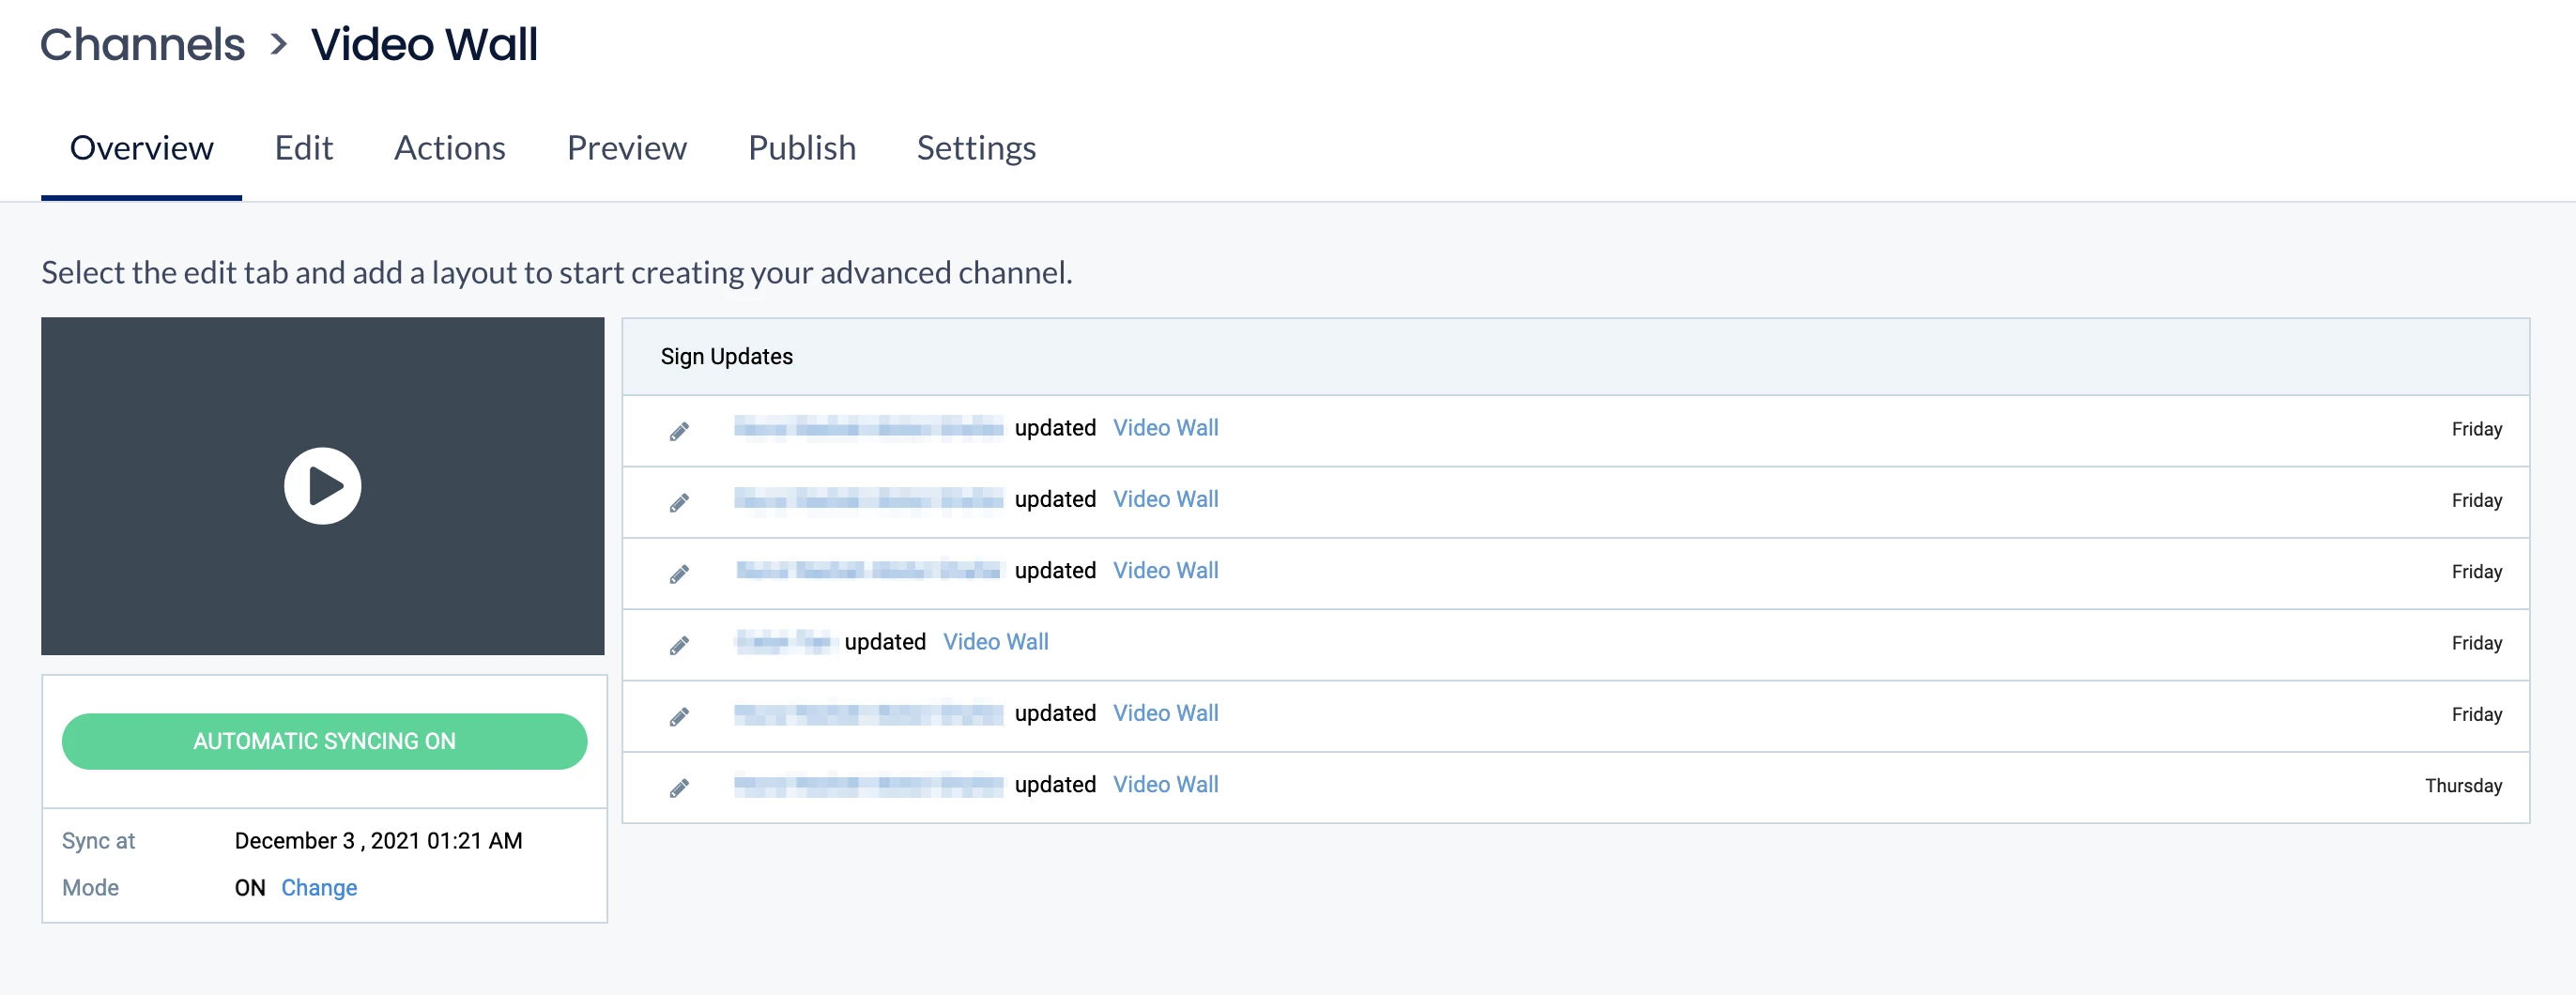This screenshot has height=995, width=2576.
Task: Click the Sign Updates panel header
Action: 1575,357
